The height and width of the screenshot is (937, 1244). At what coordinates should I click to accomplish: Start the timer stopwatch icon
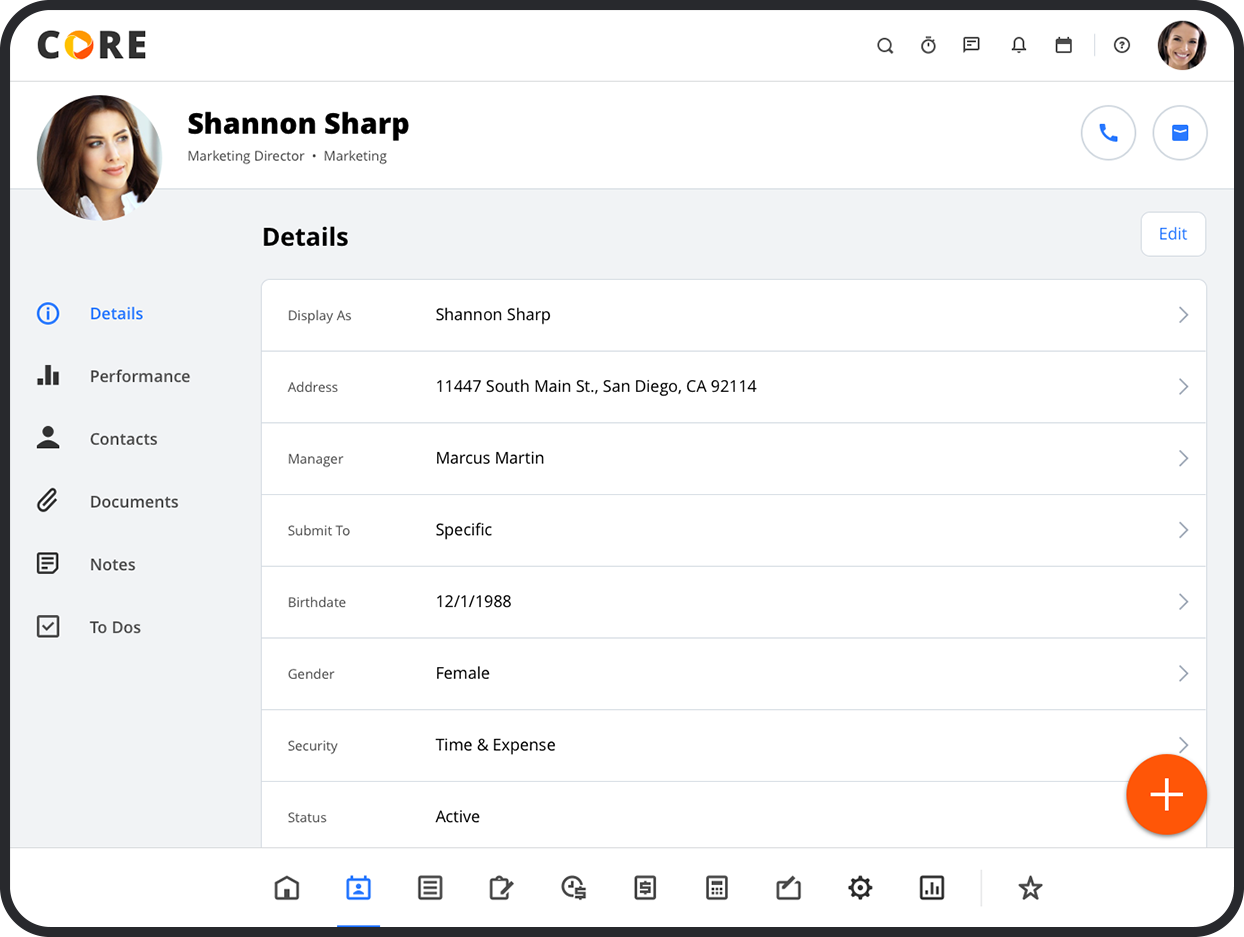pyautogui.click(x=928, y=45)
